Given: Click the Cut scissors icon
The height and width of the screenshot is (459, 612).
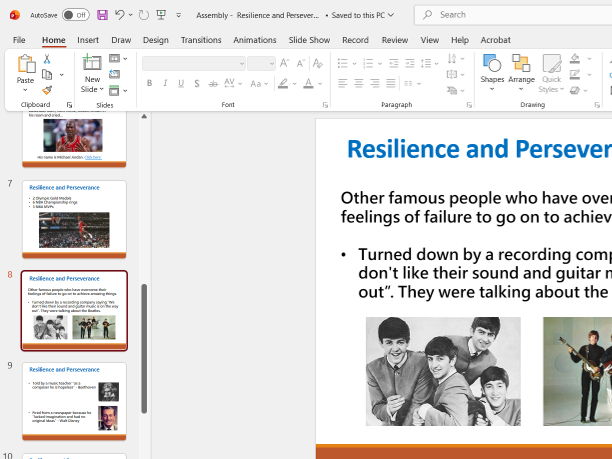Looking at the screenshot, I should (47, 59).
